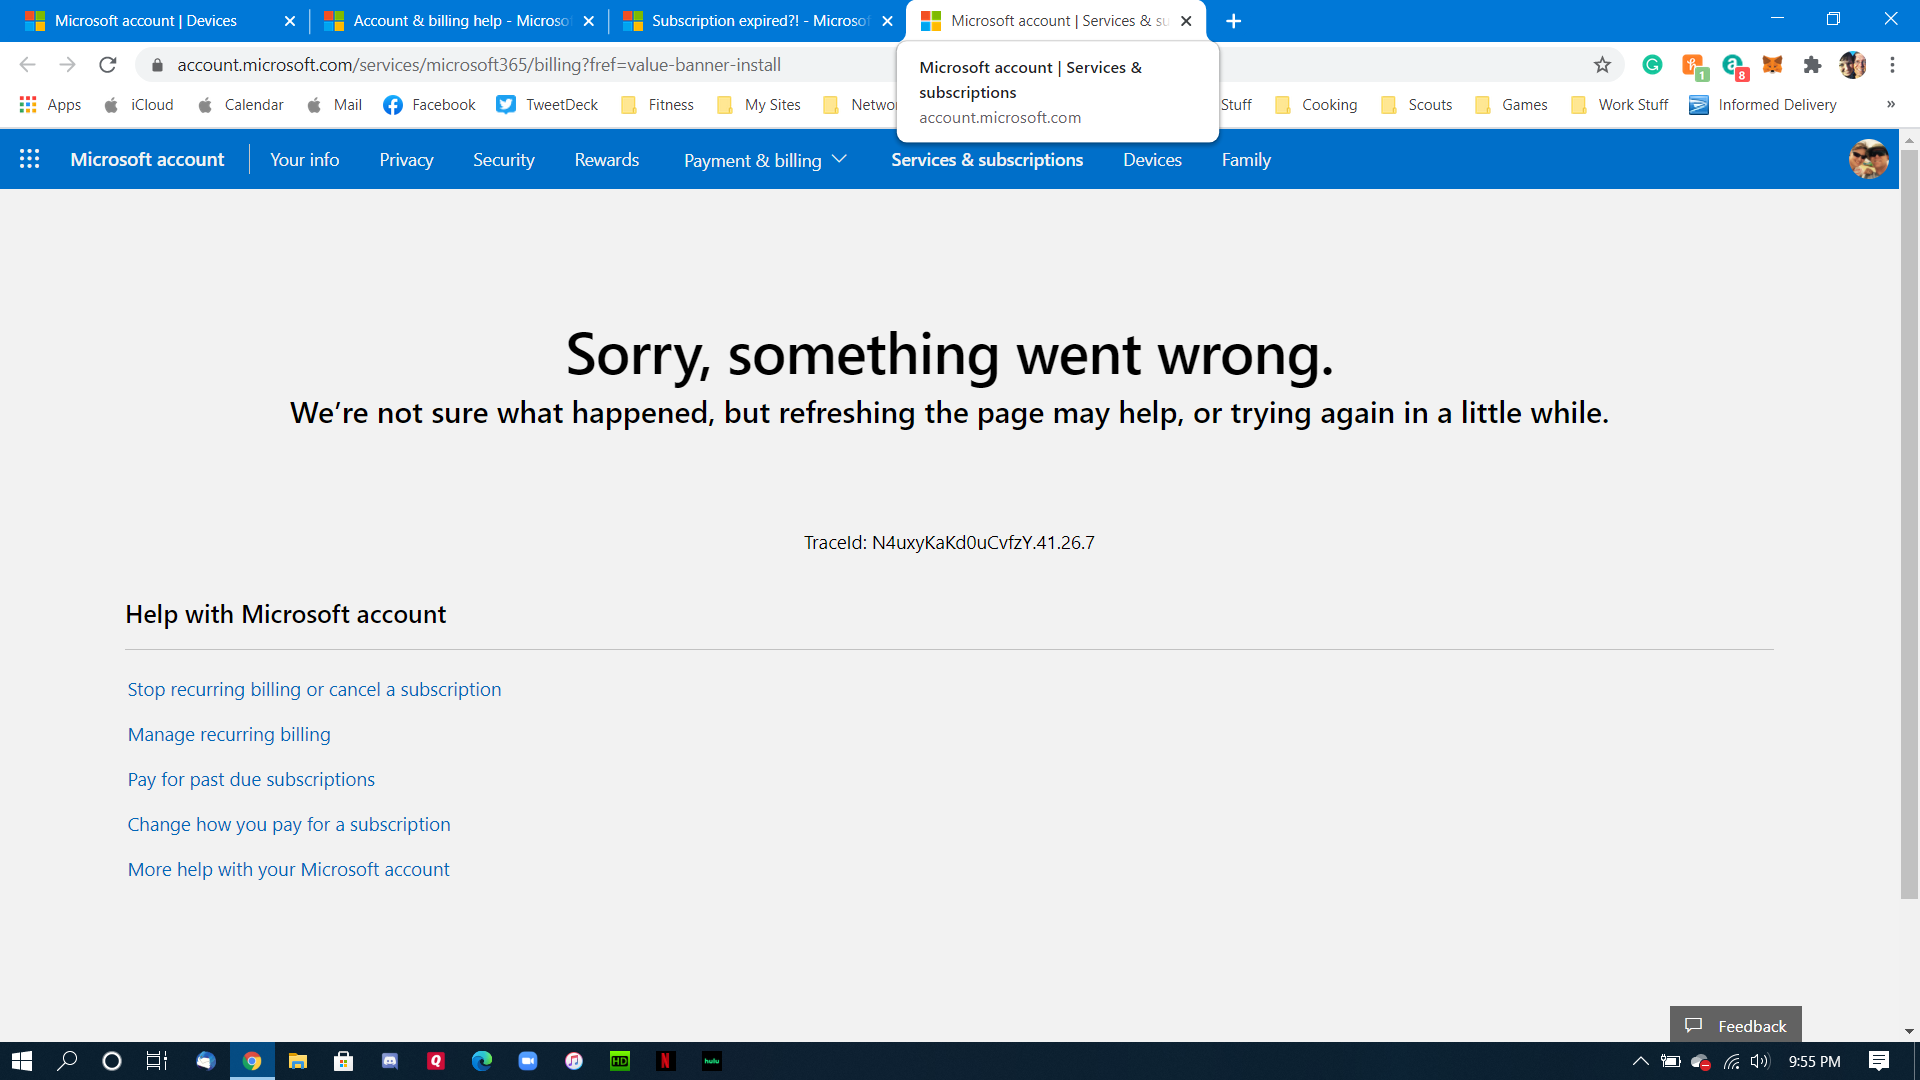Viewport: 1920px width, 1080px height.
Task: Open the Netflix icon in the taskbar
Action: pyautogui.click(x=665, y=1061)
